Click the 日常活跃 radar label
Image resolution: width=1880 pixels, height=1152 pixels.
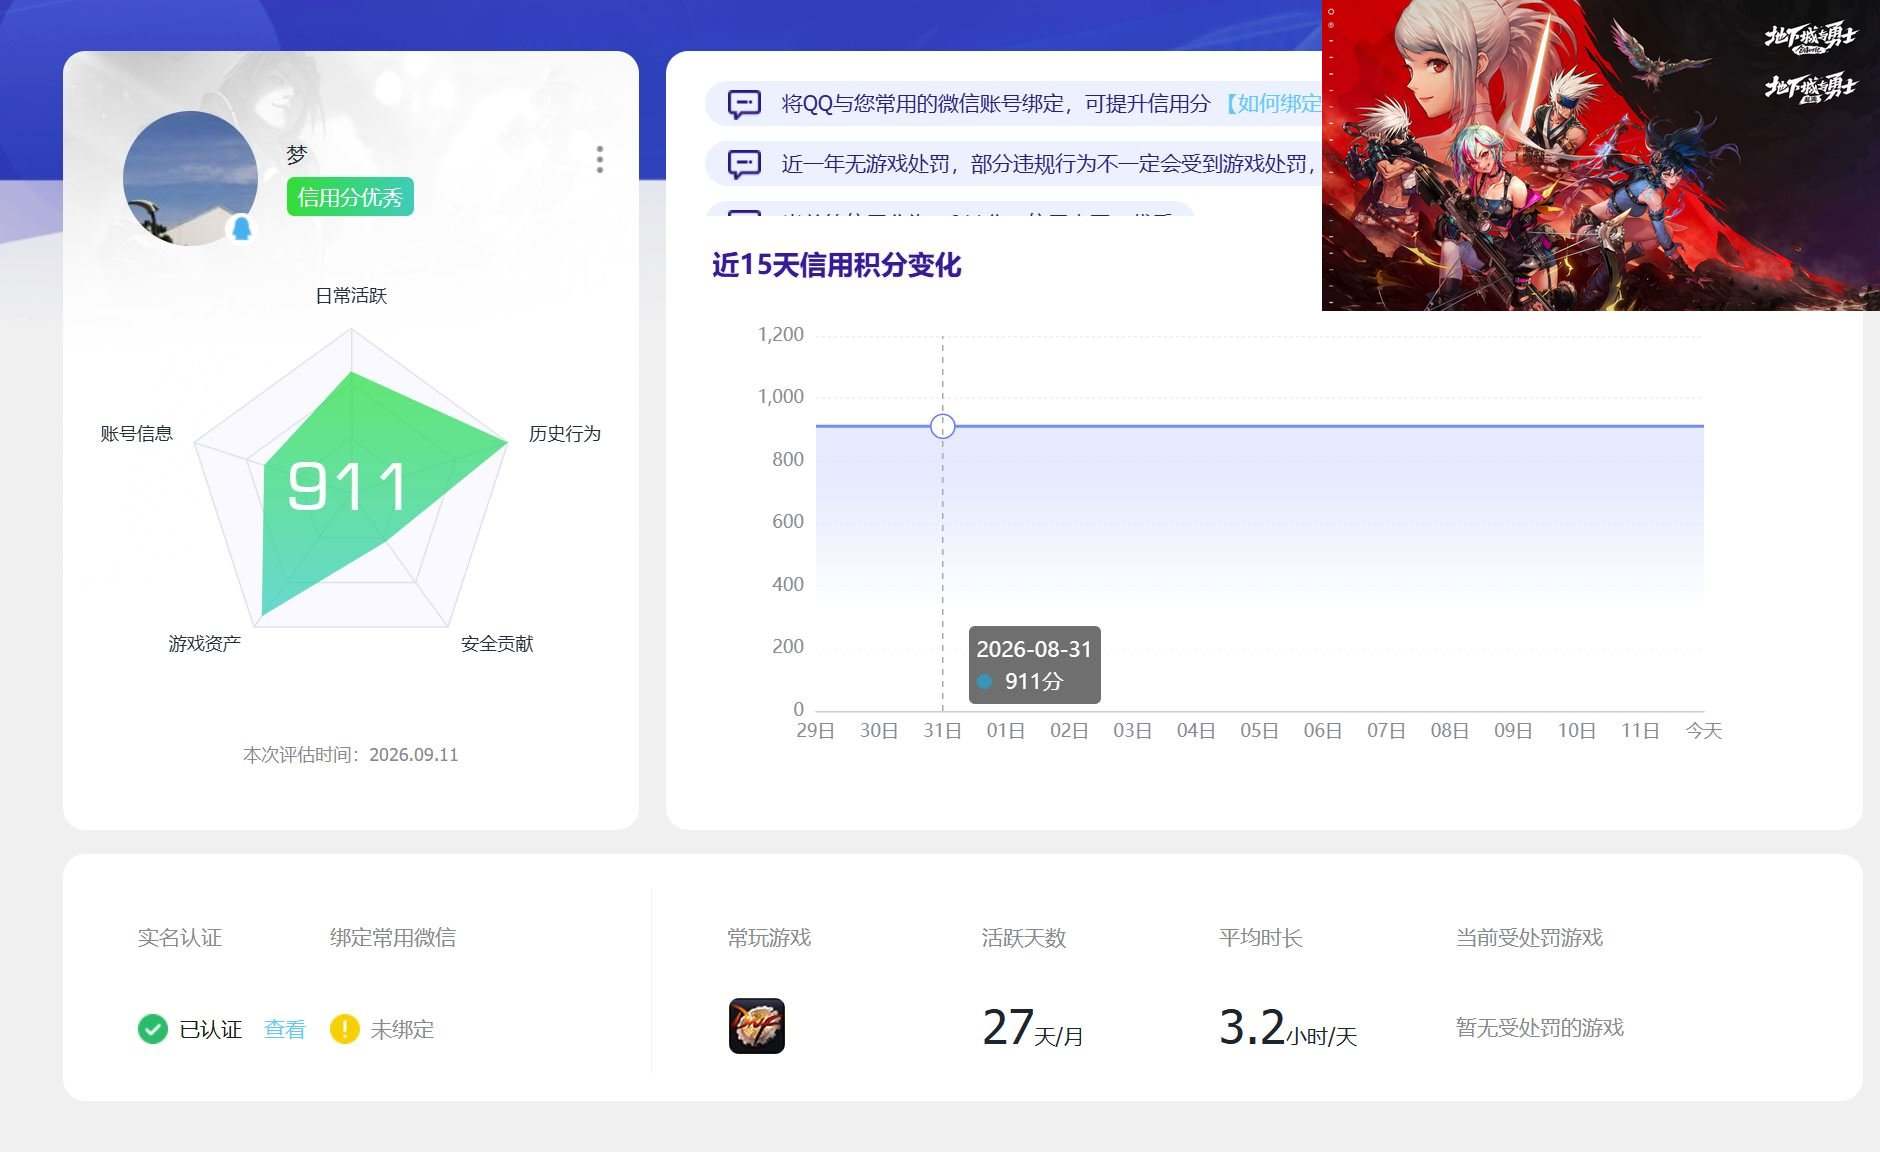(x=351, y=295)
